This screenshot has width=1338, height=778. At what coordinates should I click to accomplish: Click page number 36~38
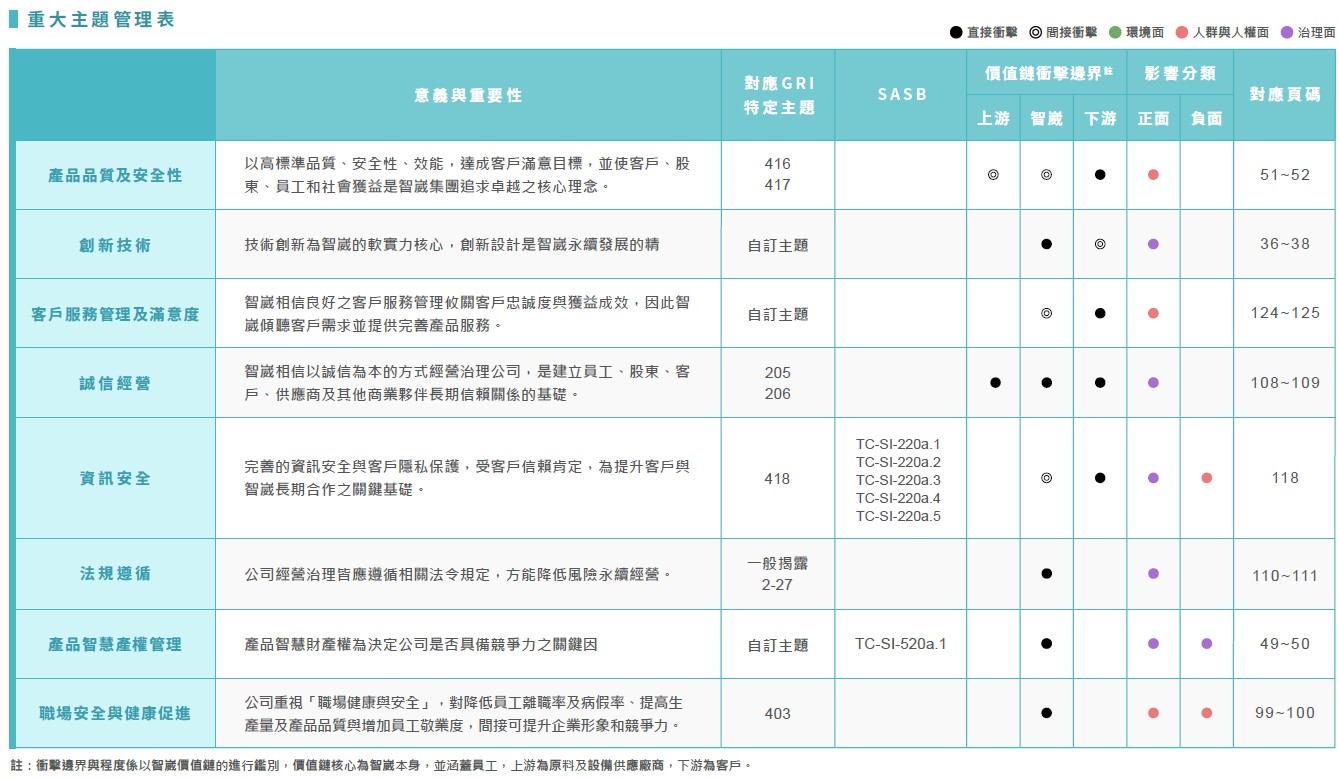1285,244
